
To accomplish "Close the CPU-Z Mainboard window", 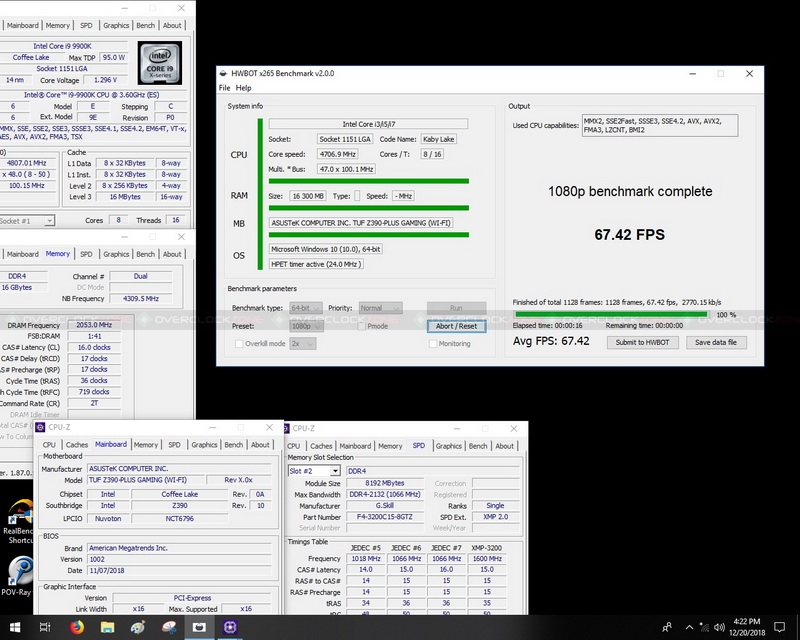I will [269, 427].
